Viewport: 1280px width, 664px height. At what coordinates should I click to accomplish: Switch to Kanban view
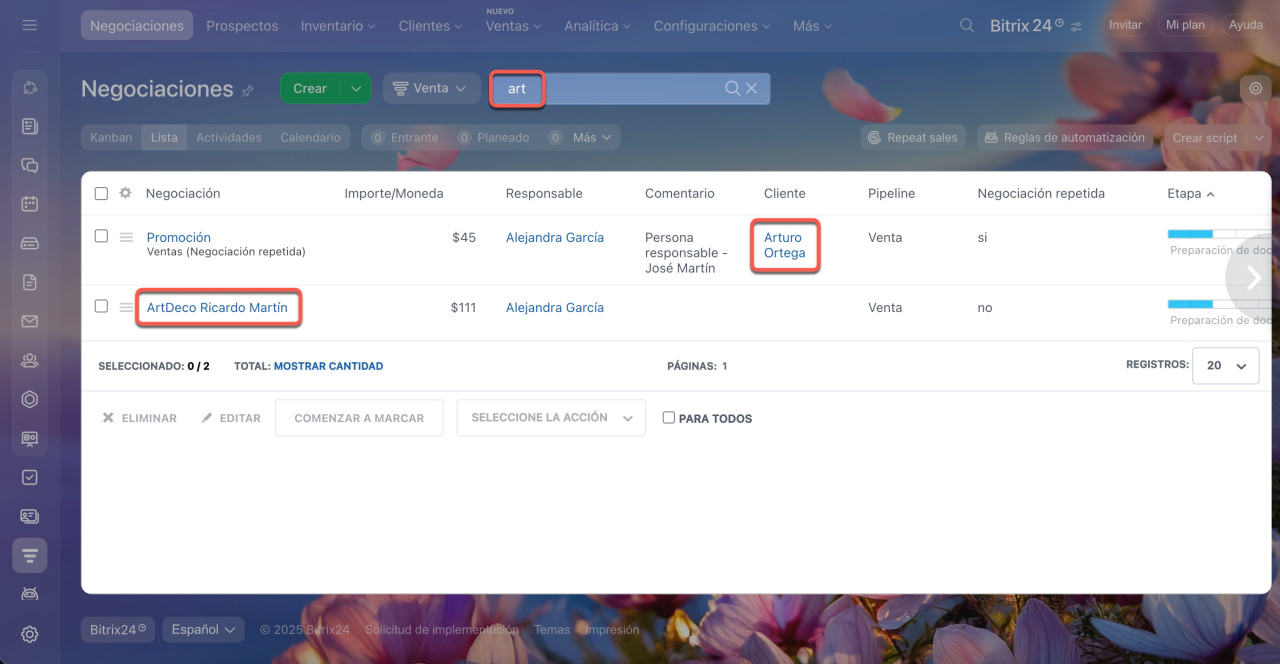(111, 138)
